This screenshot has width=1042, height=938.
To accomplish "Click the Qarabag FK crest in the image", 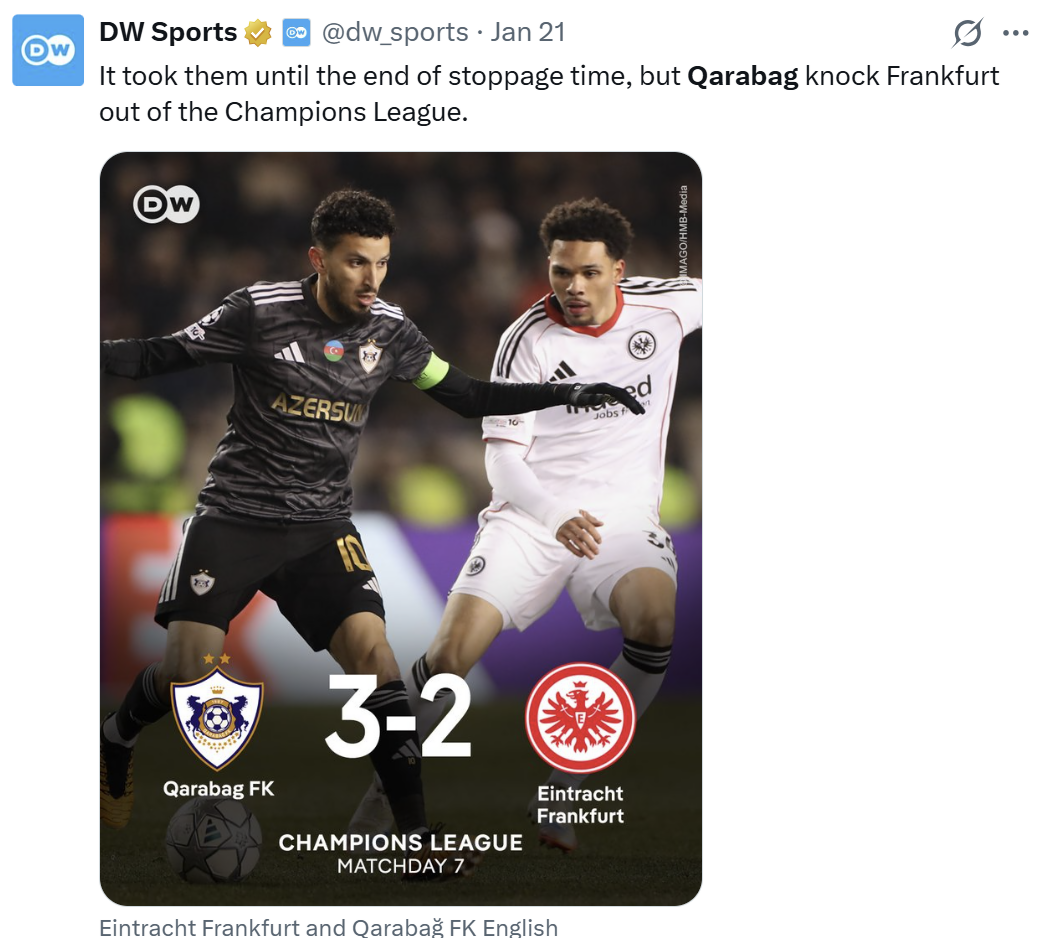I will pos(217,714).
